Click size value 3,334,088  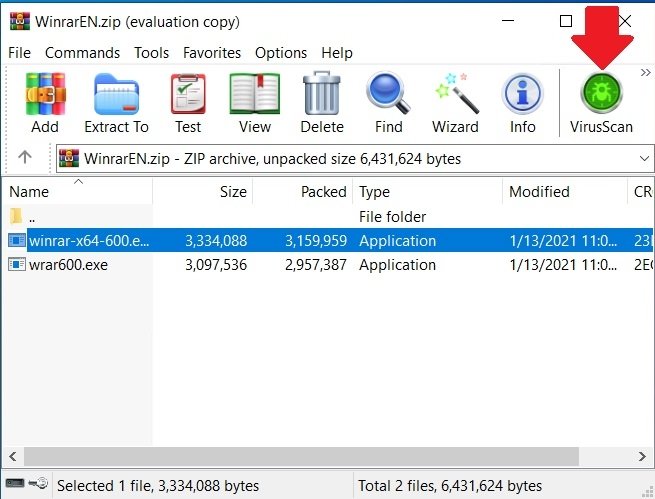[216, 241]
